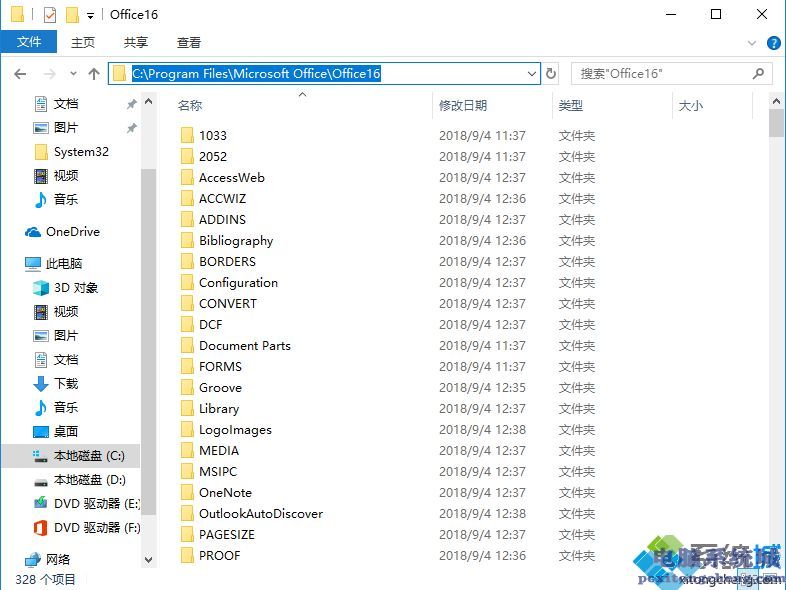
Task: Select the FORMS folder
Action: click(x=220, y=367)
